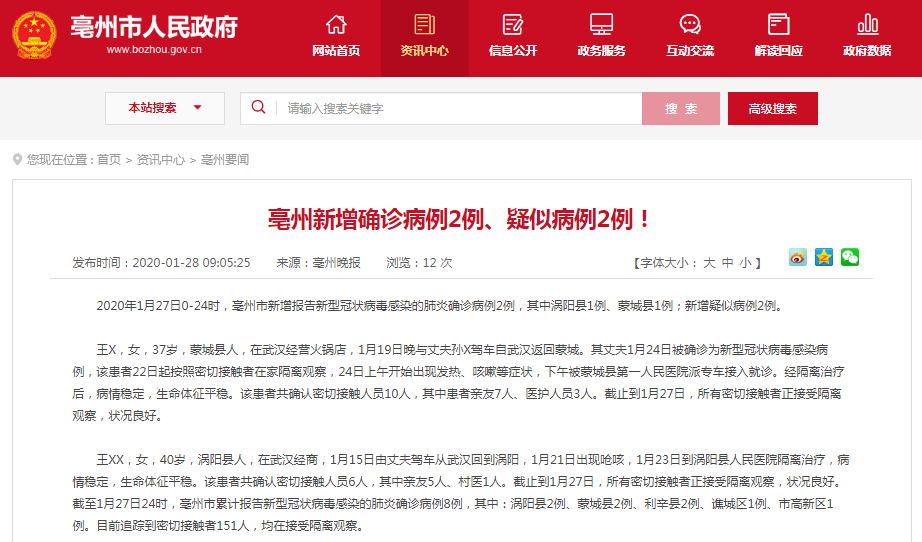The image size is (922, 542).
Task: Click the national emblem site logo
Action: (35, 38)
